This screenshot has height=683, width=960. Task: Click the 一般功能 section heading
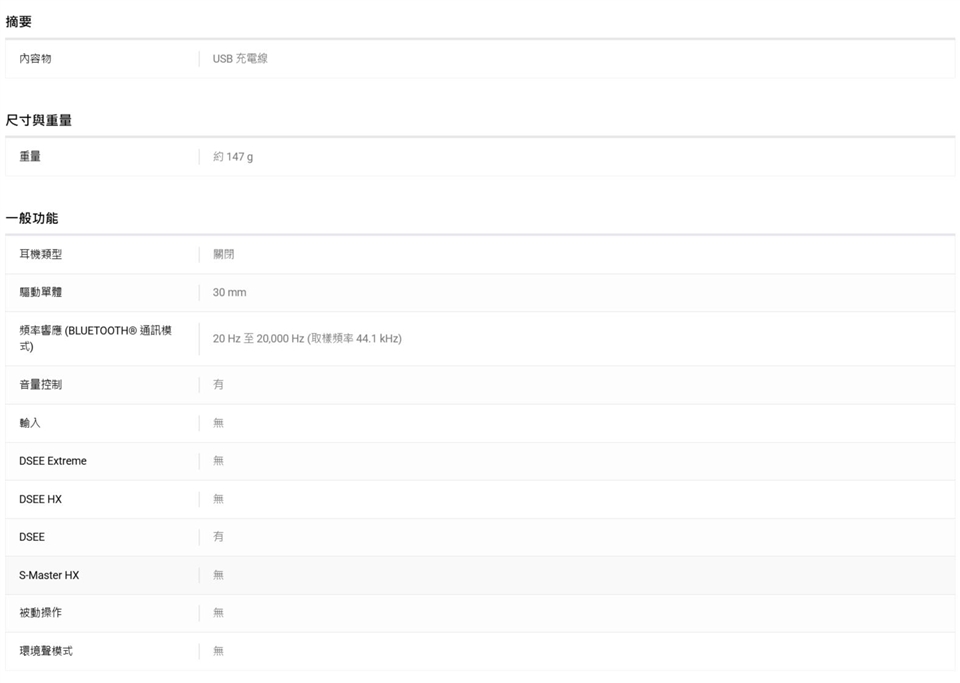pyautogui.click(x=32, y=218)
